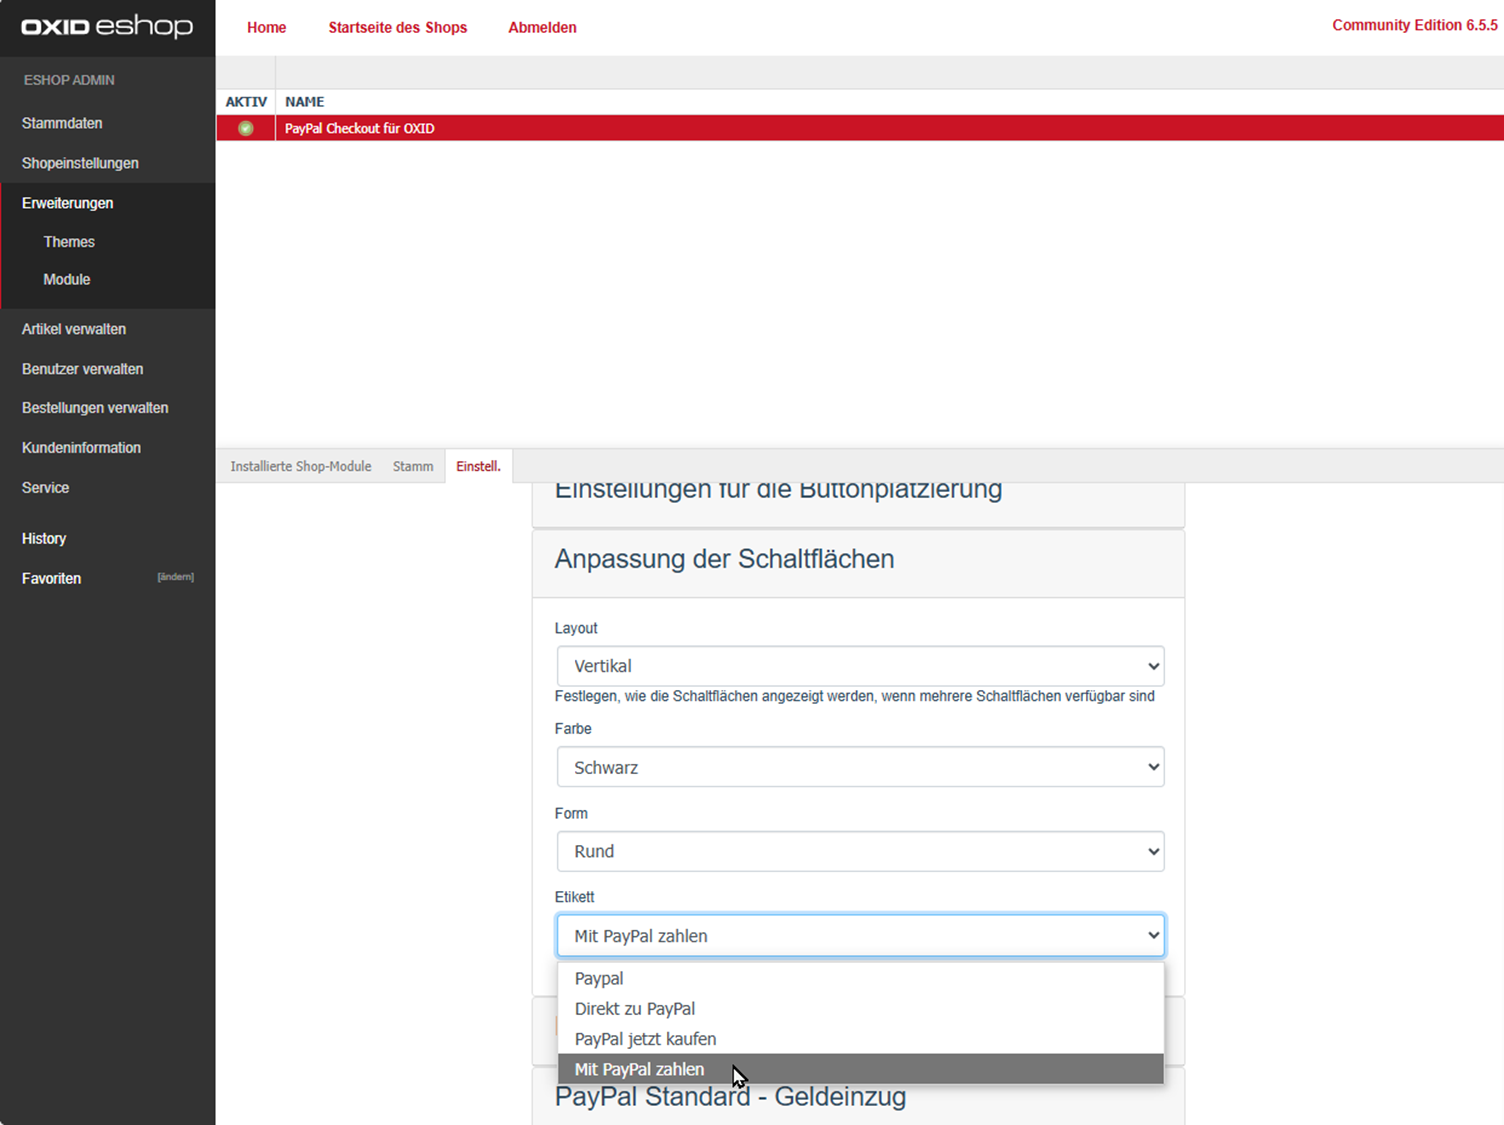Open the Form dropdown set to Rund
This screenshot has width=1504, height=1125.
pos(860,851)
